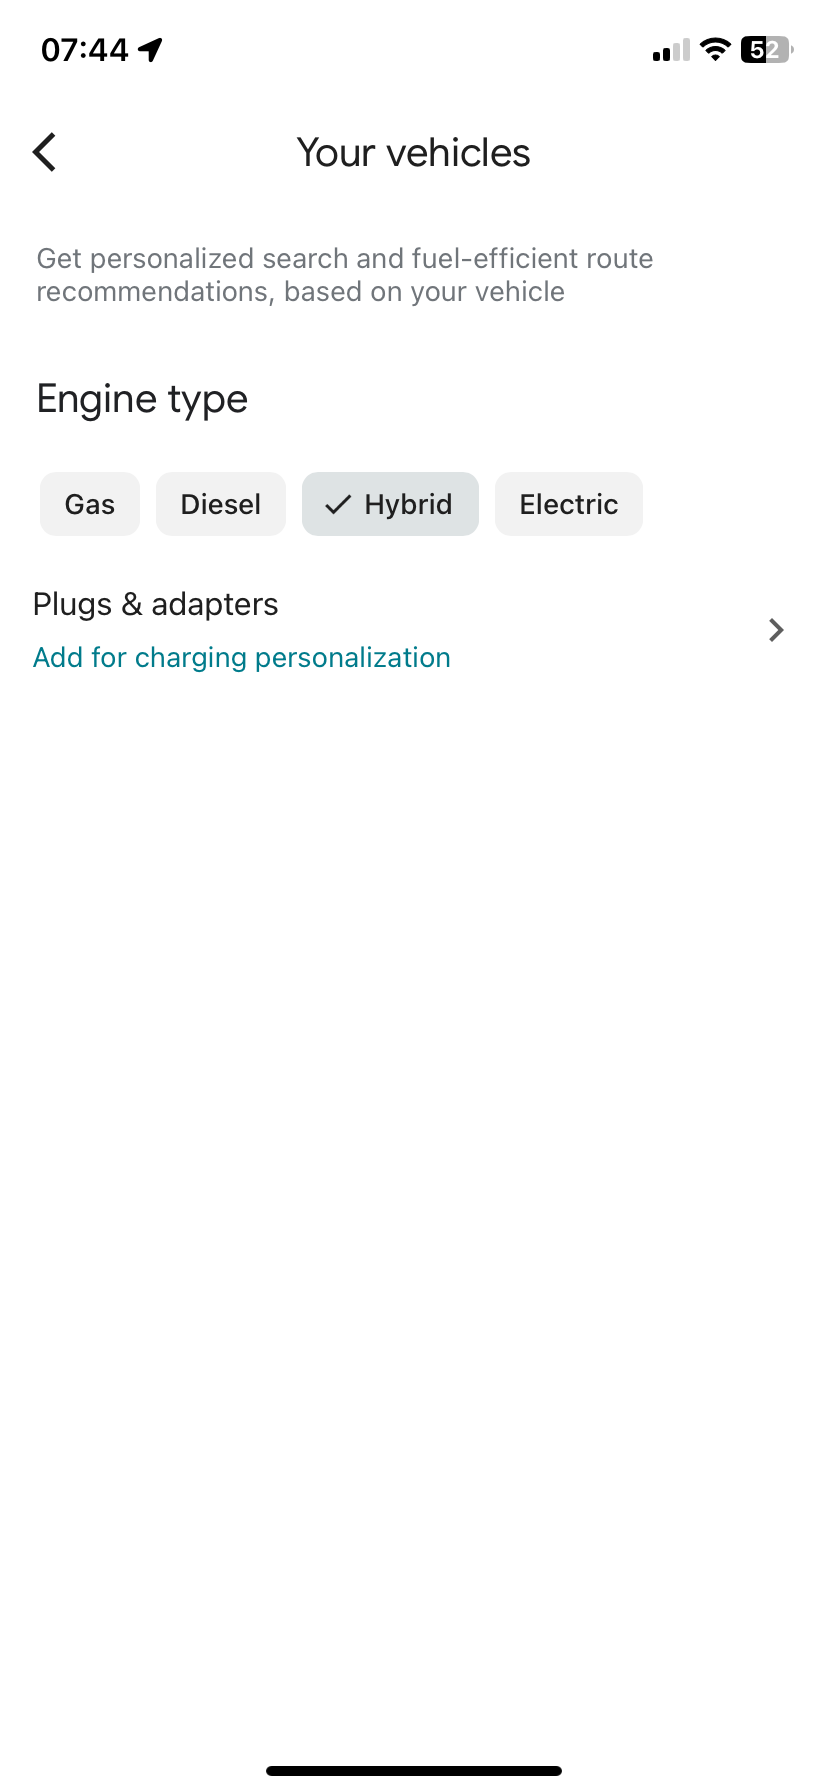Tap the checkmark on the Hybrid chip
Viewport: 828px width, 1792px height.
pos(338,505)
